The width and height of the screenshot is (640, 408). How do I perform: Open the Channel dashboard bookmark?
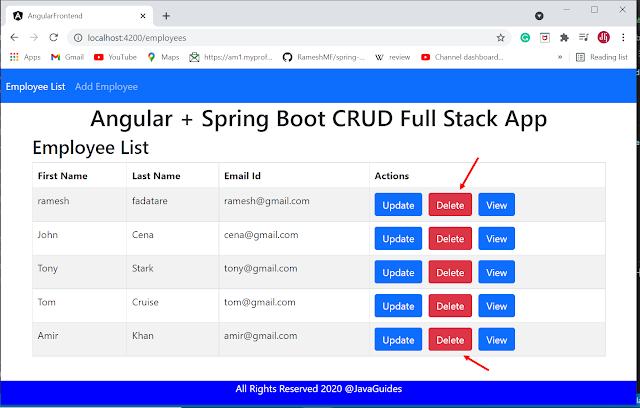click(x=462, y=57)
